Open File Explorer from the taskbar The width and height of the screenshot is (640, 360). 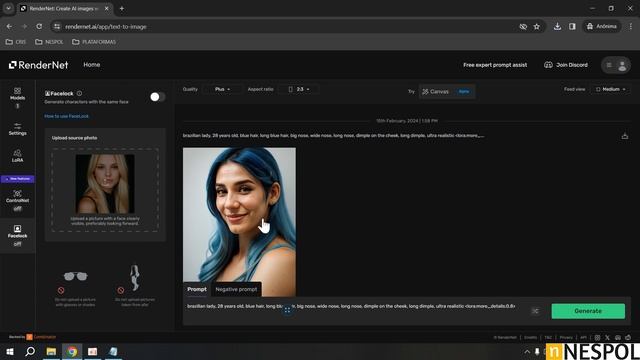51,351
